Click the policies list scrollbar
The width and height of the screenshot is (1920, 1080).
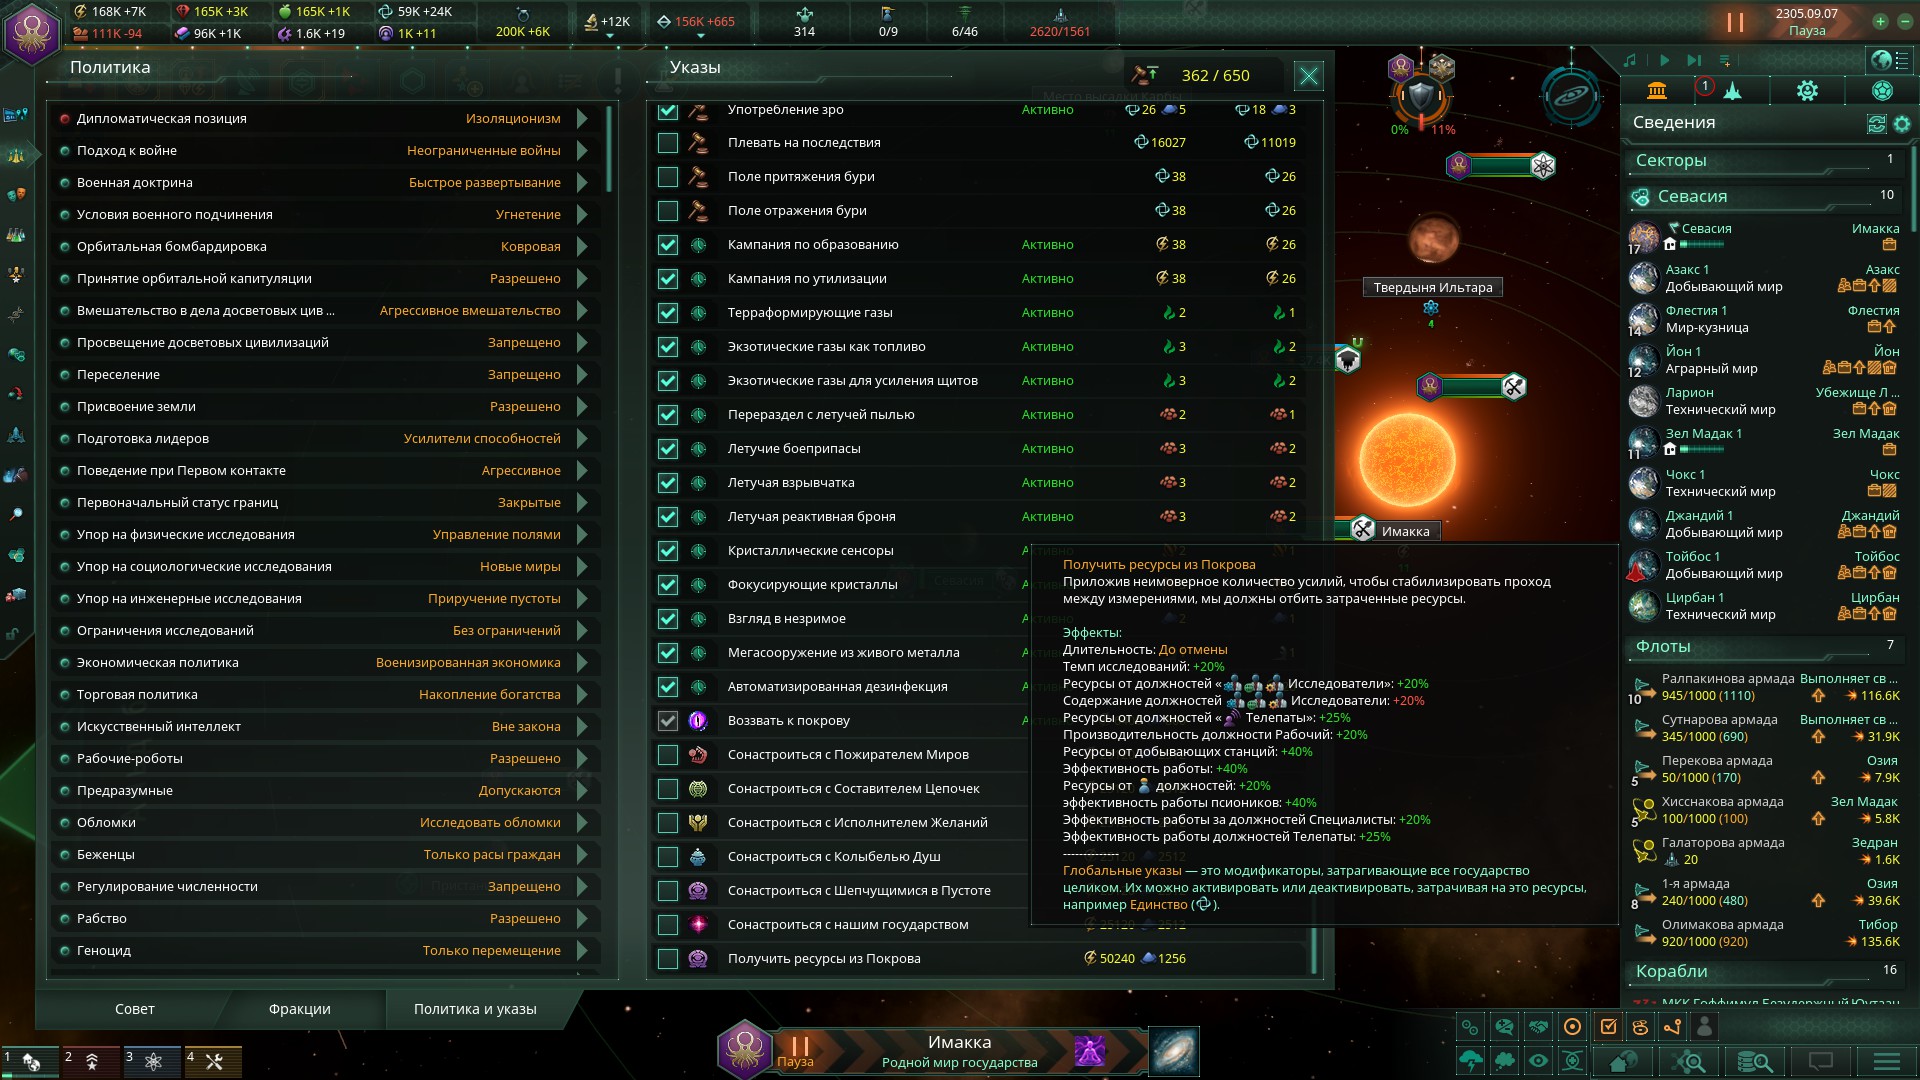coord(609,148)
